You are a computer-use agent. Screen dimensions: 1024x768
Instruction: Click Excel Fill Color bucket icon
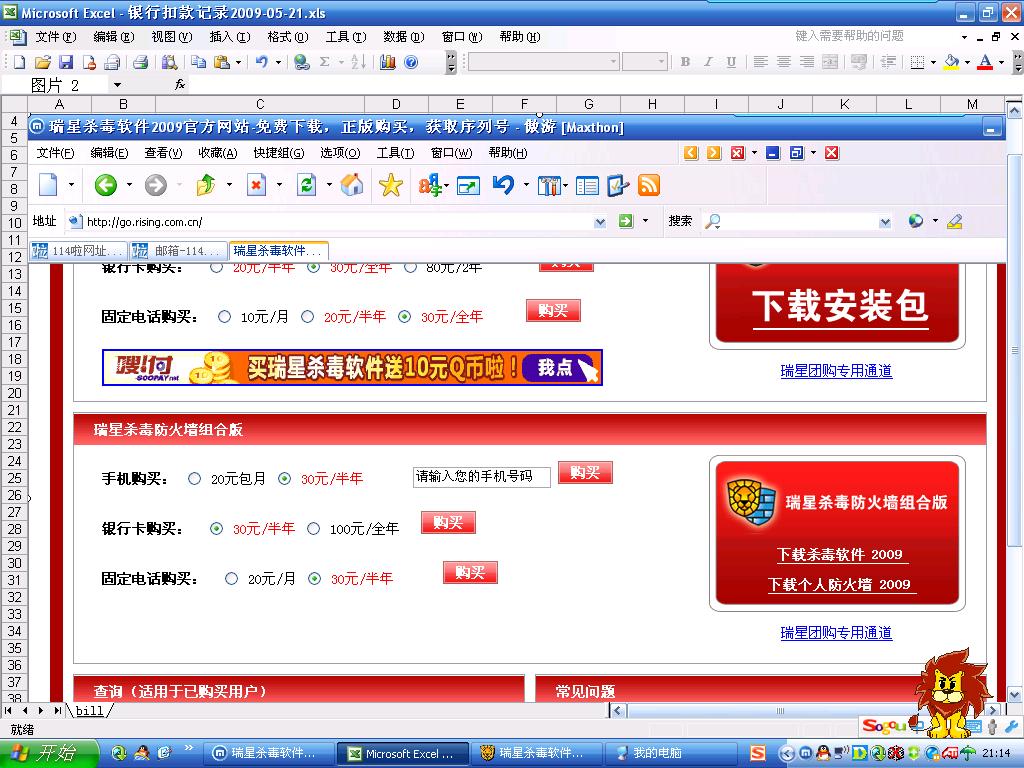pyautogui.click(x=952, y=62)
